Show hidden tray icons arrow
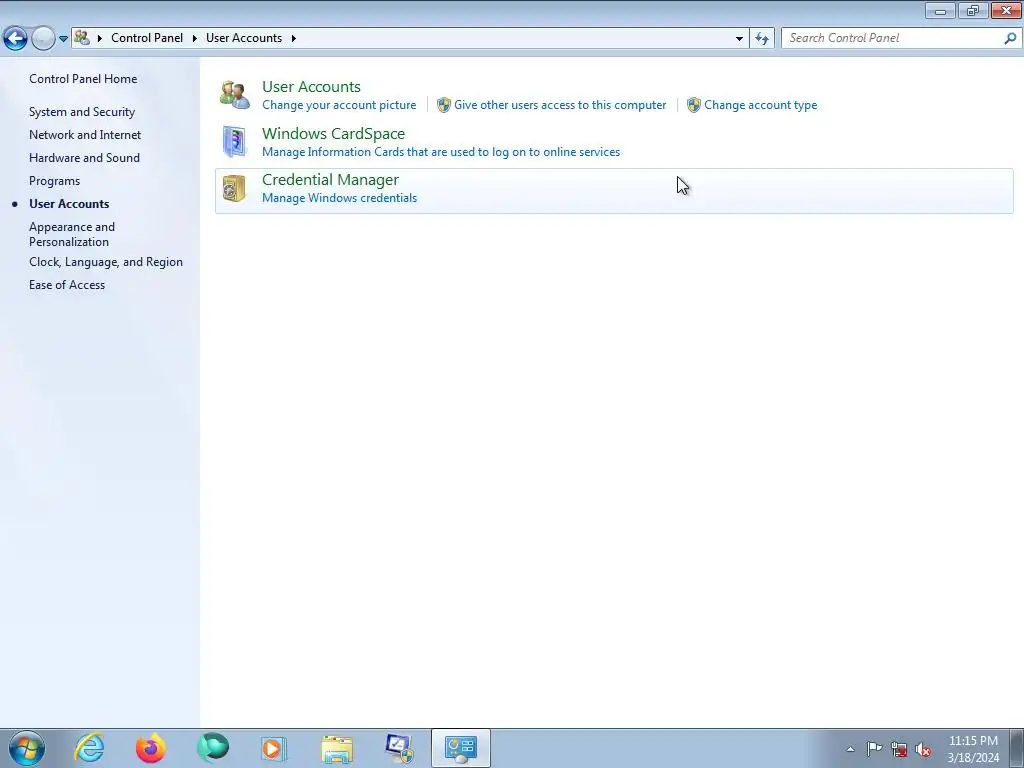The image size is (1024, 768). (850, 749)
